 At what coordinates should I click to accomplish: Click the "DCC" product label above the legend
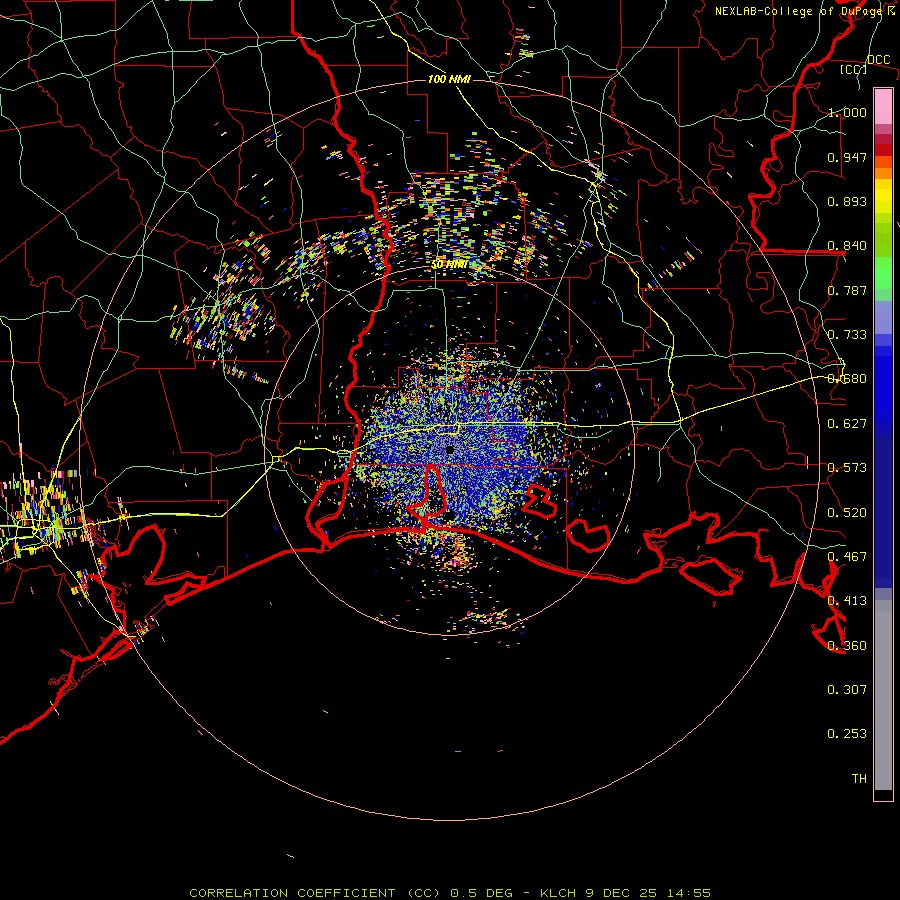(878, 60)
